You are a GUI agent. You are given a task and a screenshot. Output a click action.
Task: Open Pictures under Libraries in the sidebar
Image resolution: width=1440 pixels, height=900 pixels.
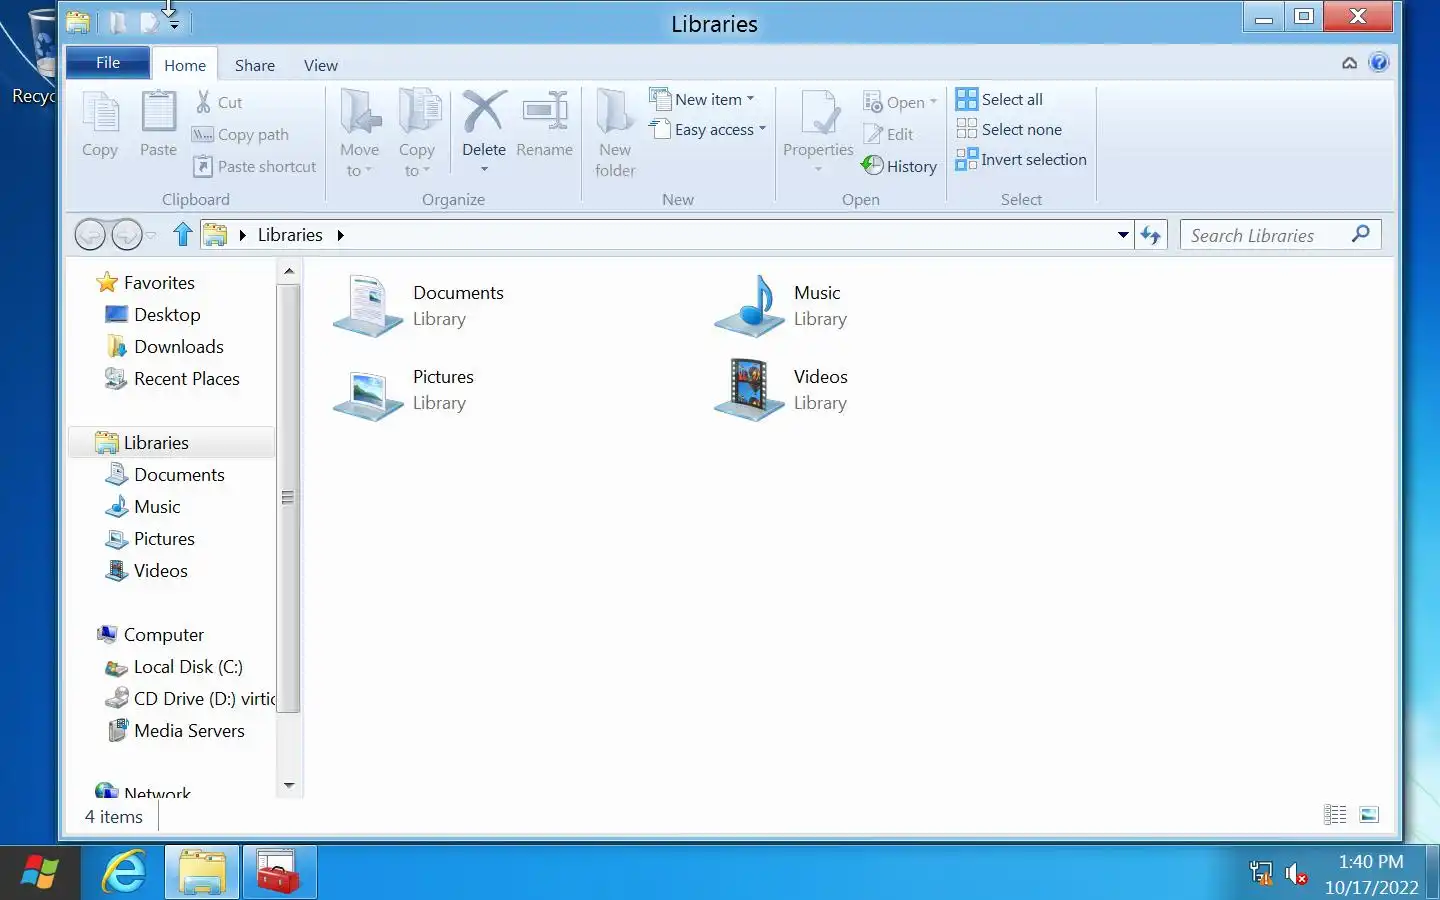tap(151, 538)
